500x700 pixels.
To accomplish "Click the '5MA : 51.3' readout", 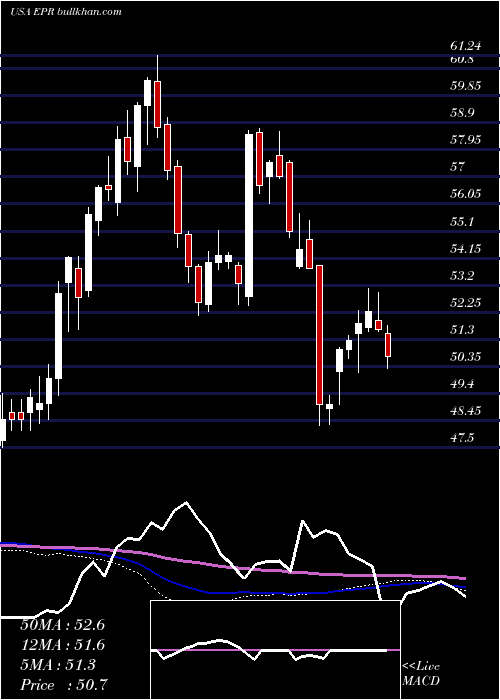I will (58, 665).
